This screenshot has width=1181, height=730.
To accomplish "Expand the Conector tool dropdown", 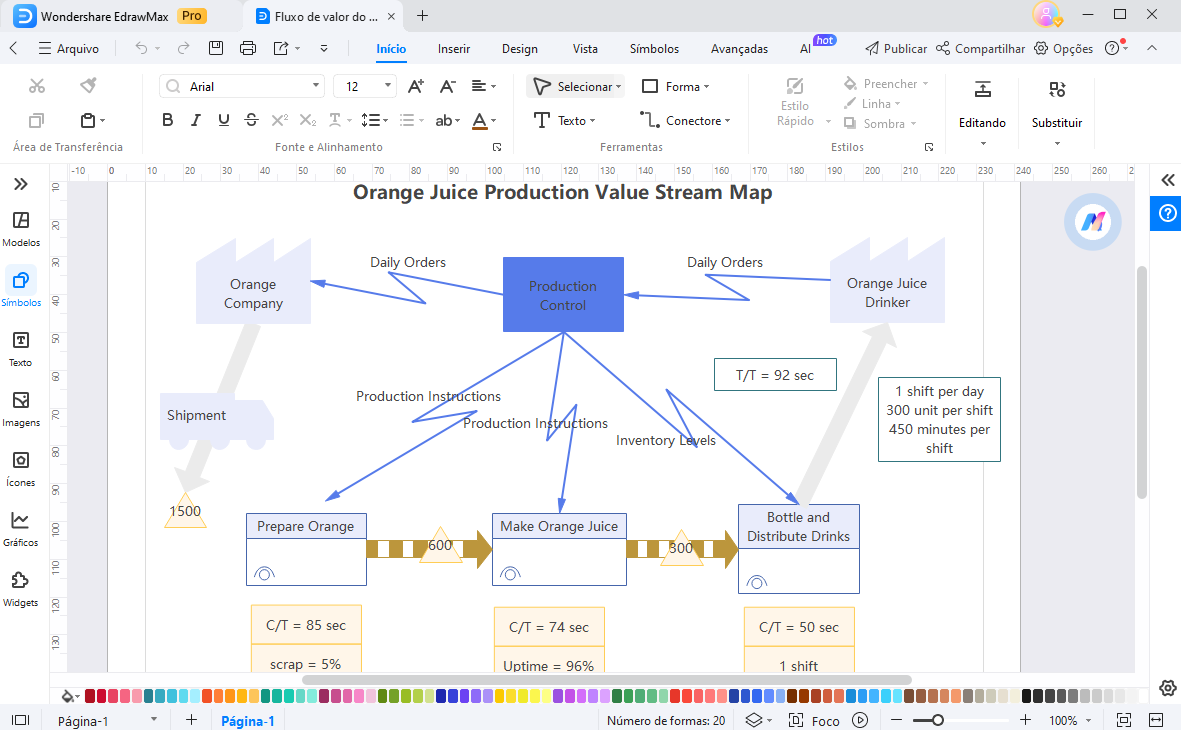I will tap(727, 121).
